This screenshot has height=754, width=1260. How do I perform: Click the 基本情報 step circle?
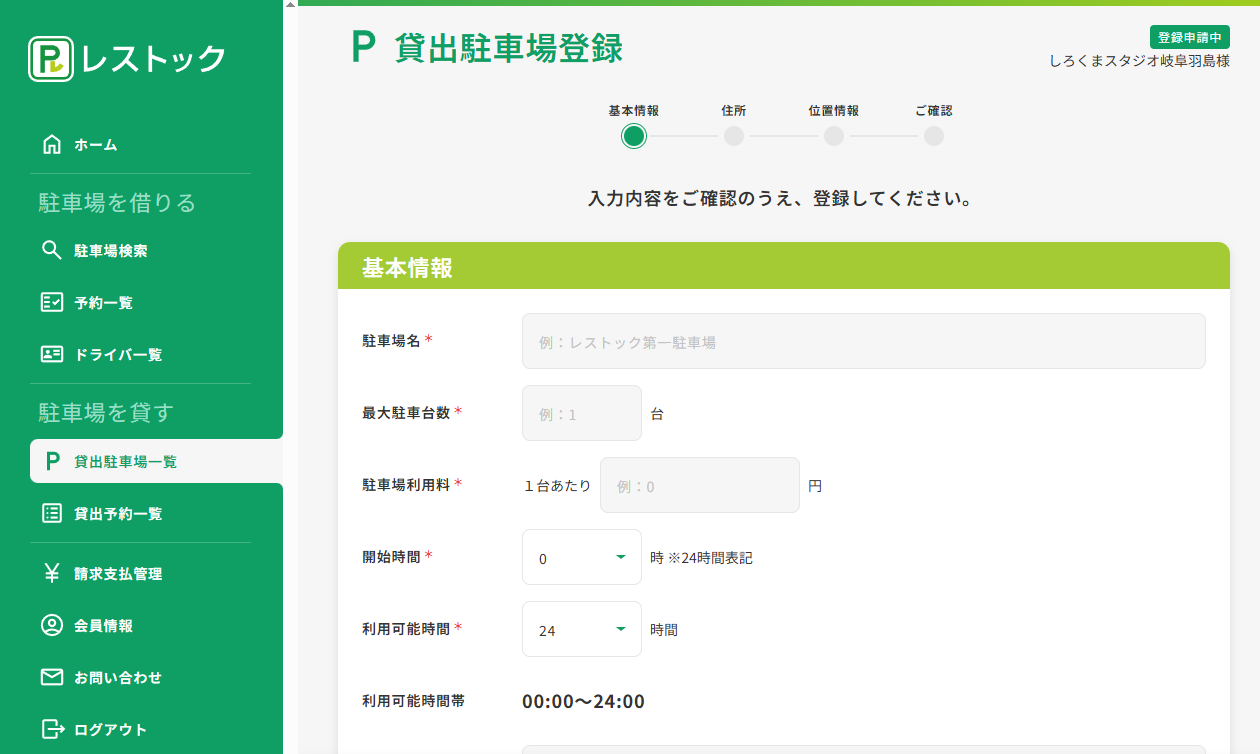pyautogui.click(x=633, y=136)
